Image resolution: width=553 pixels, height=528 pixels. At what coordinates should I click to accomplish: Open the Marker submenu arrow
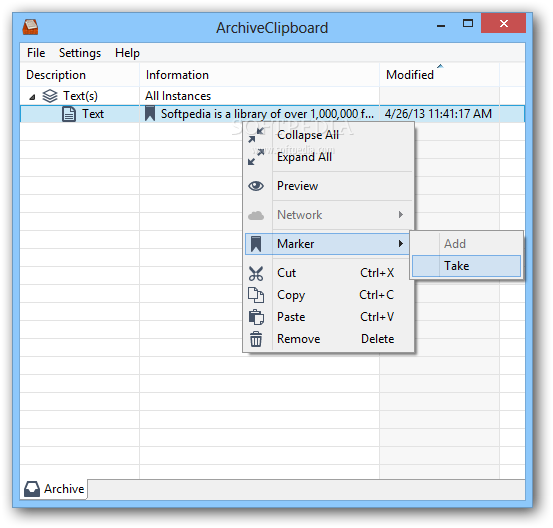401,243
